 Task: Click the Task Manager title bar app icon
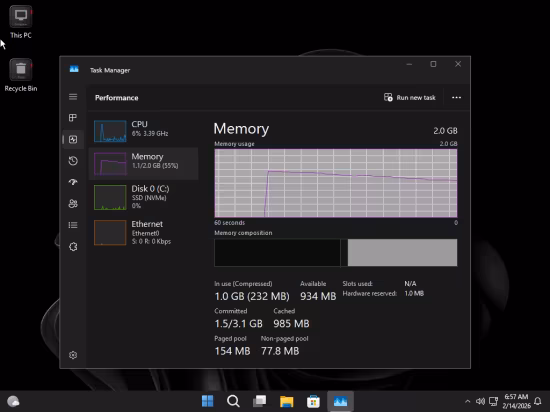pos(74,69)
